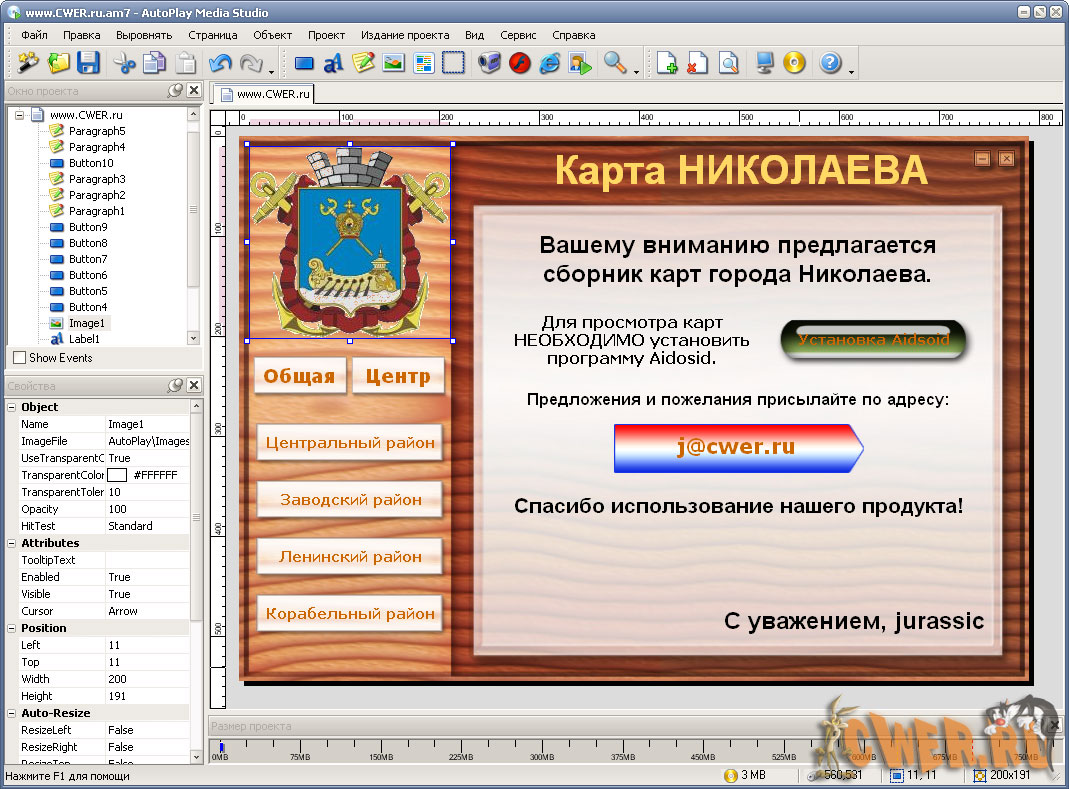Click the Undo arrow in toolbar

219,63
